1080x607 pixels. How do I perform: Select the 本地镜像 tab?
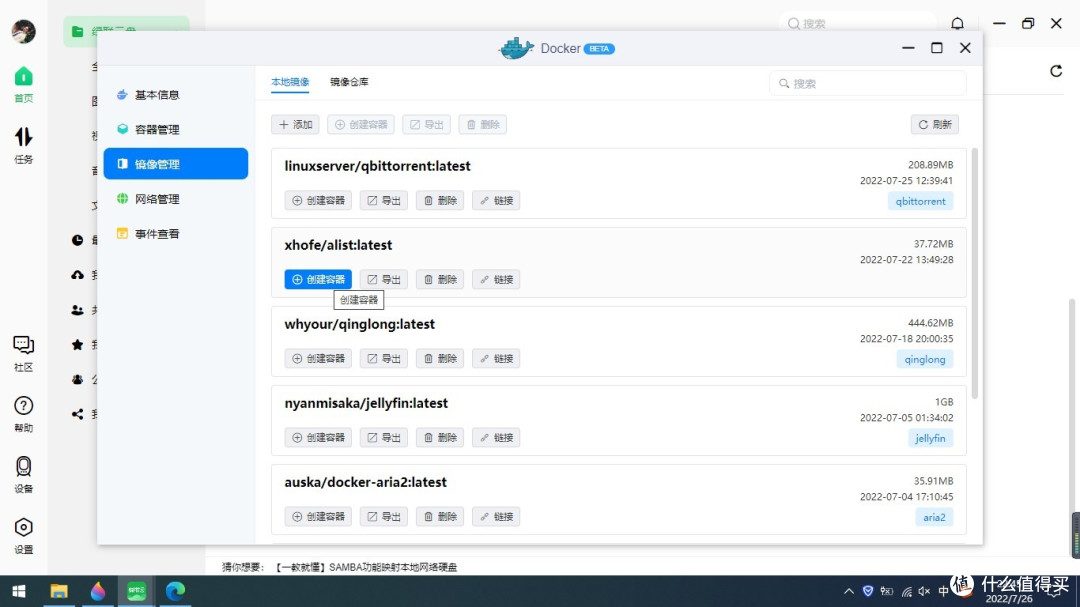(x=289, y=82)
